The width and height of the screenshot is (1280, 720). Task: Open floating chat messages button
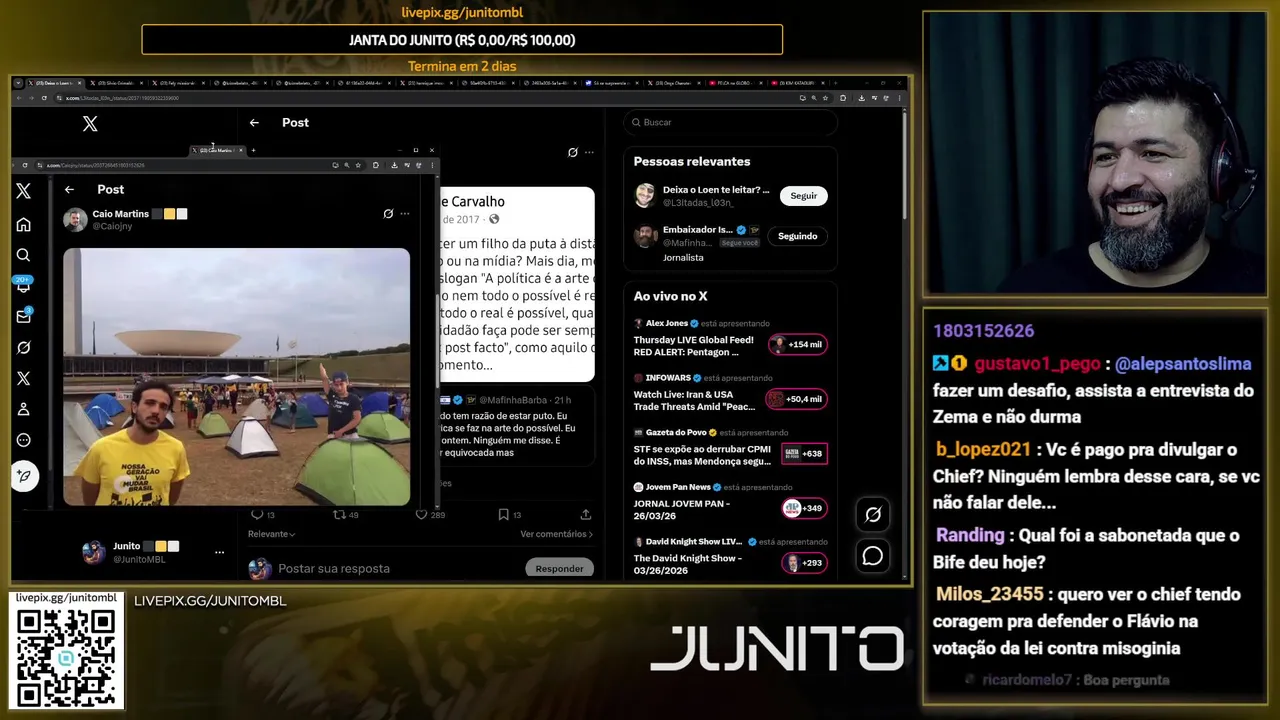pyautogui.click(x=873, y=556)
